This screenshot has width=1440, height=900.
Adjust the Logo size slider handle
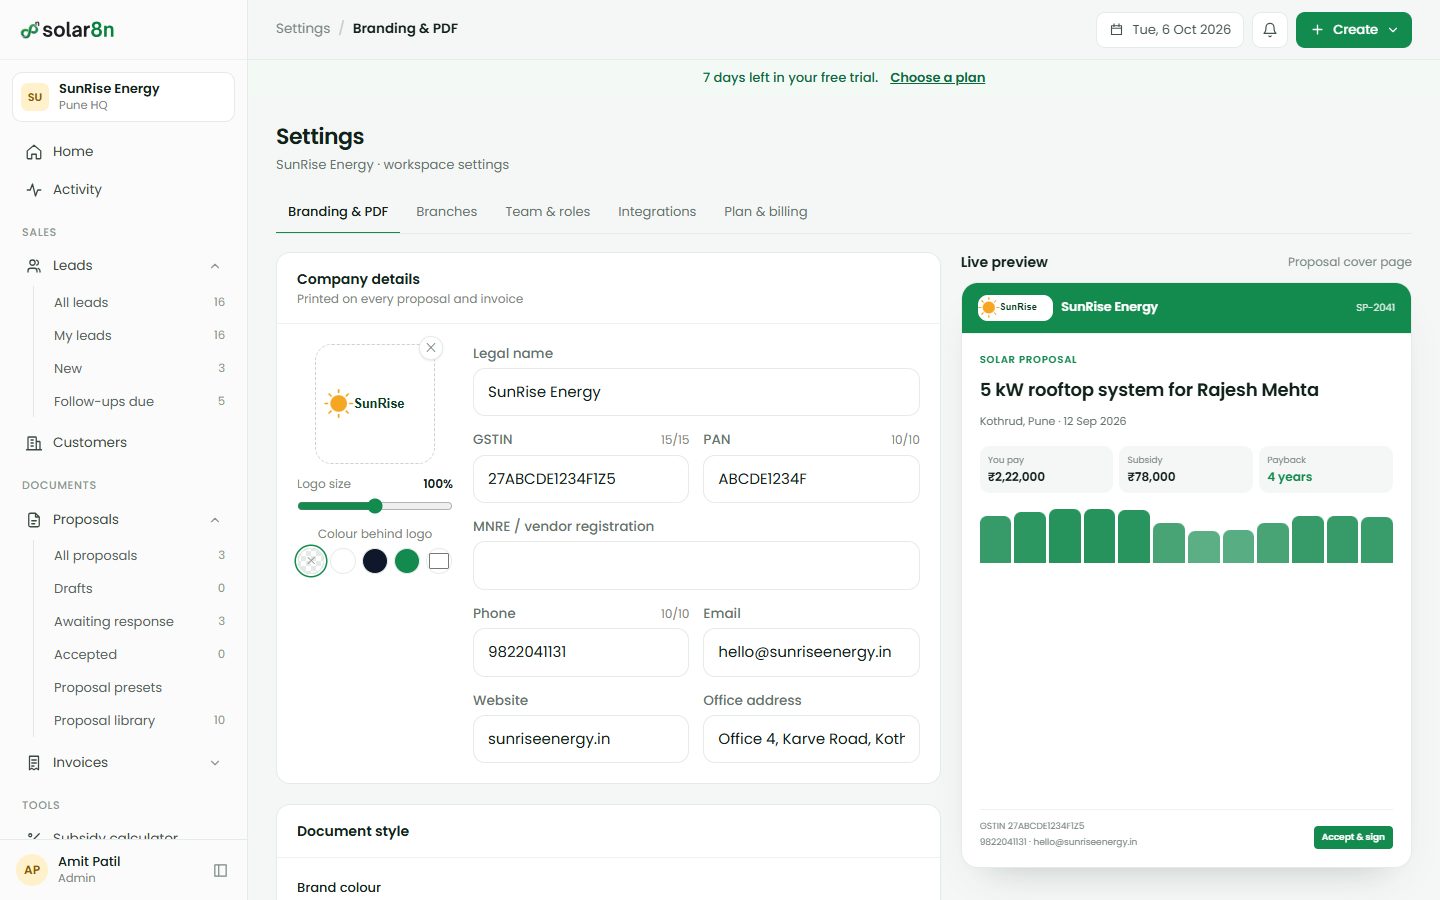(375, 506)
